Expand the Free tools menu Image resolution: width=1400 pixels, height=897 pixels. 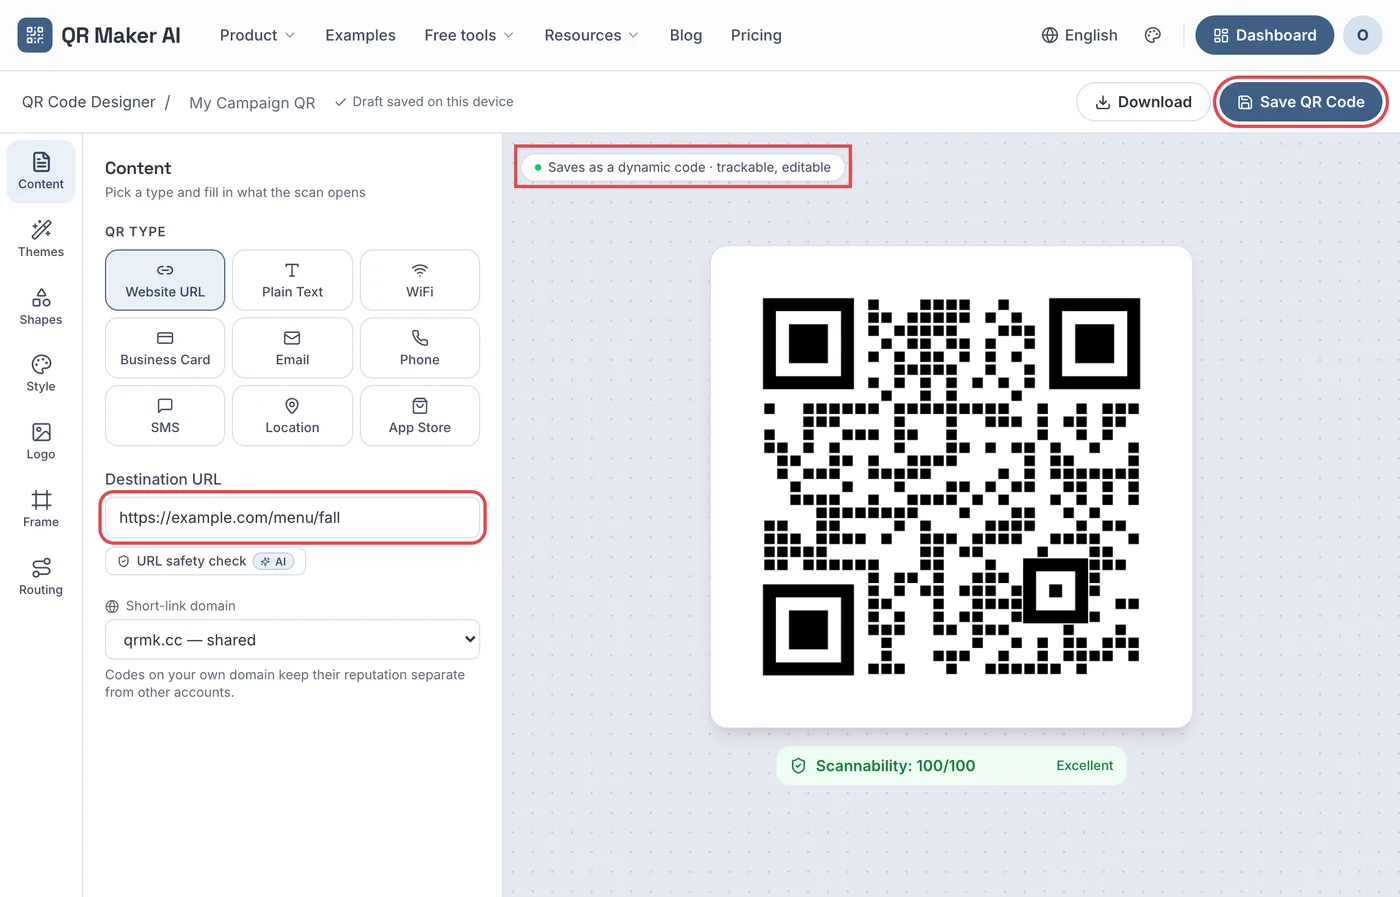pyautogui.click(x=469, y=35)
